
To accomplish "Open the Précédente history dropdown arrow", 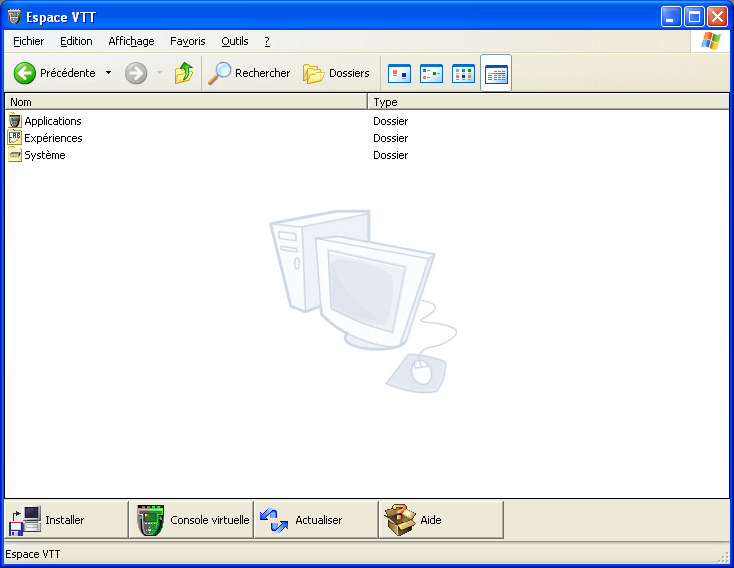I will coord(108,73).
